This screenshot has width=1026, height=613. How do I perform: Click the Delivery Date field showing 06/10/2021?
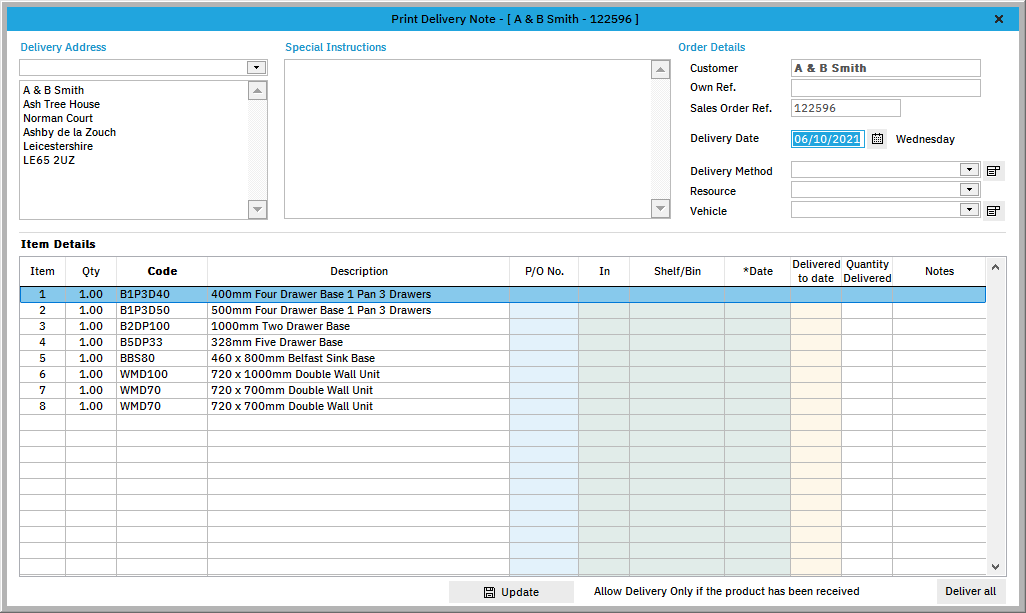pos(828,138)
